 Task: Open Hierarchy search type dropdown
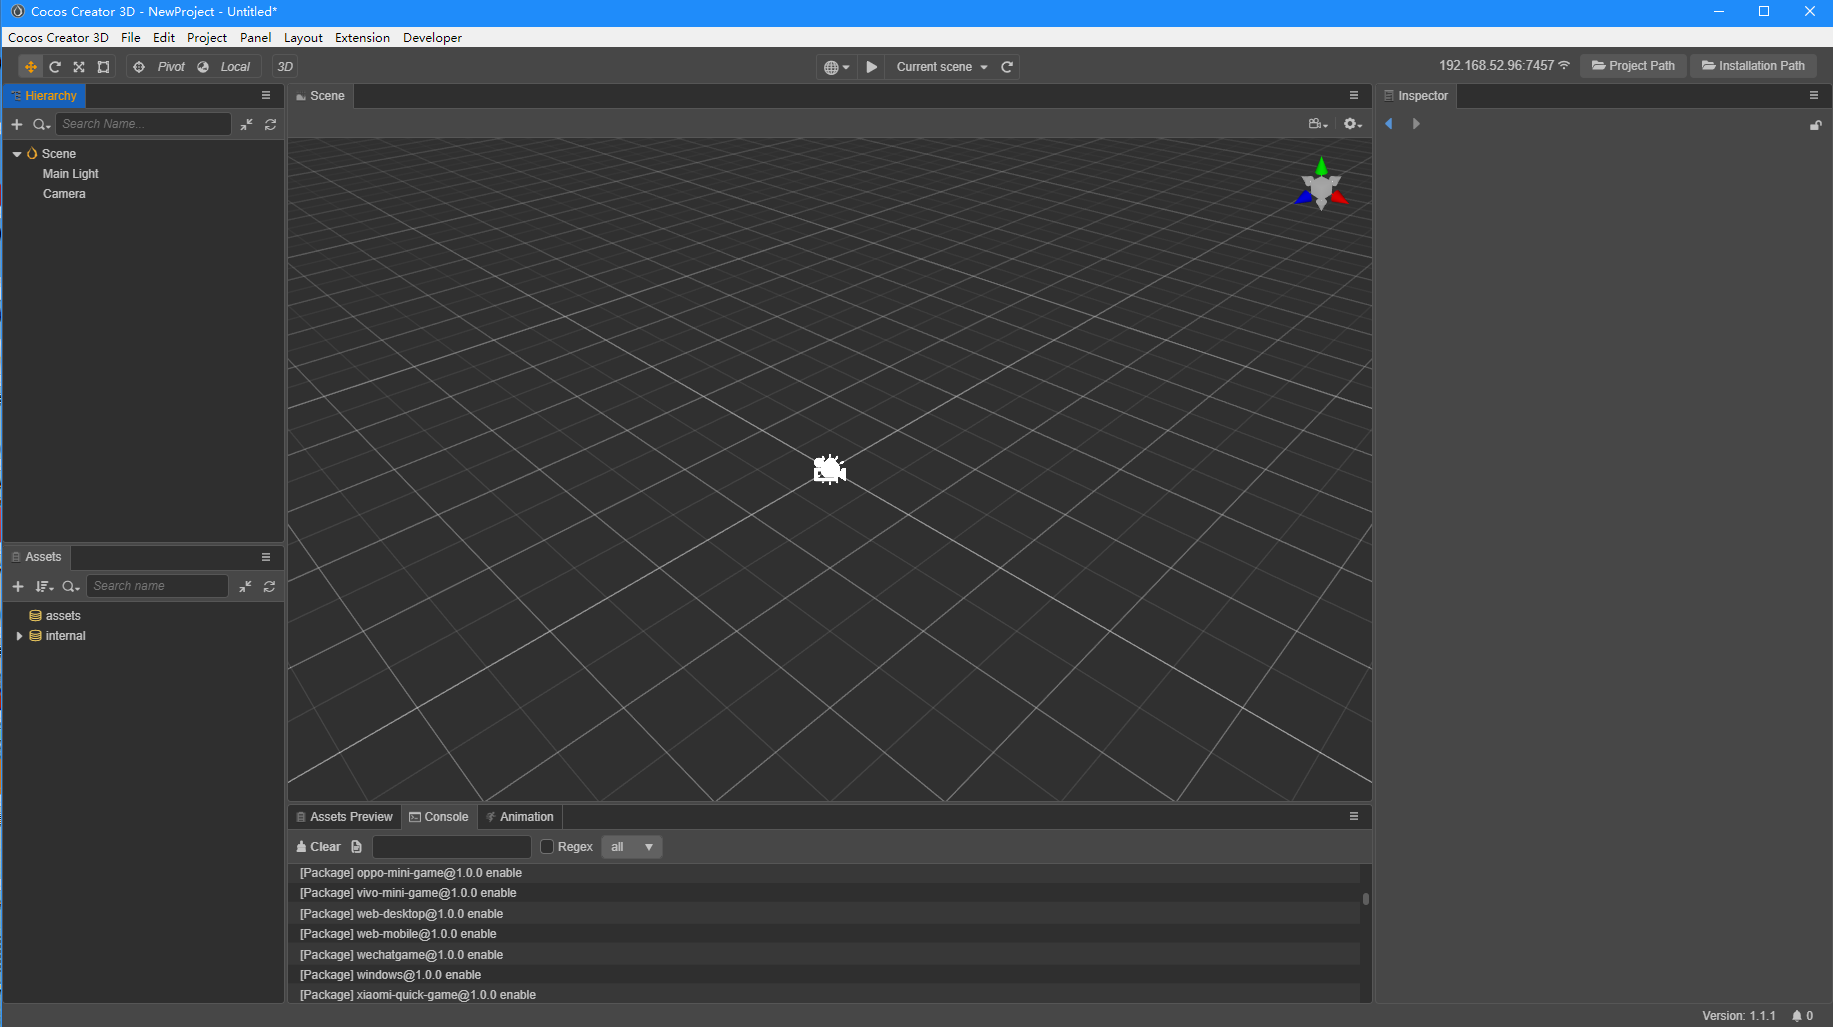[41, 124]
